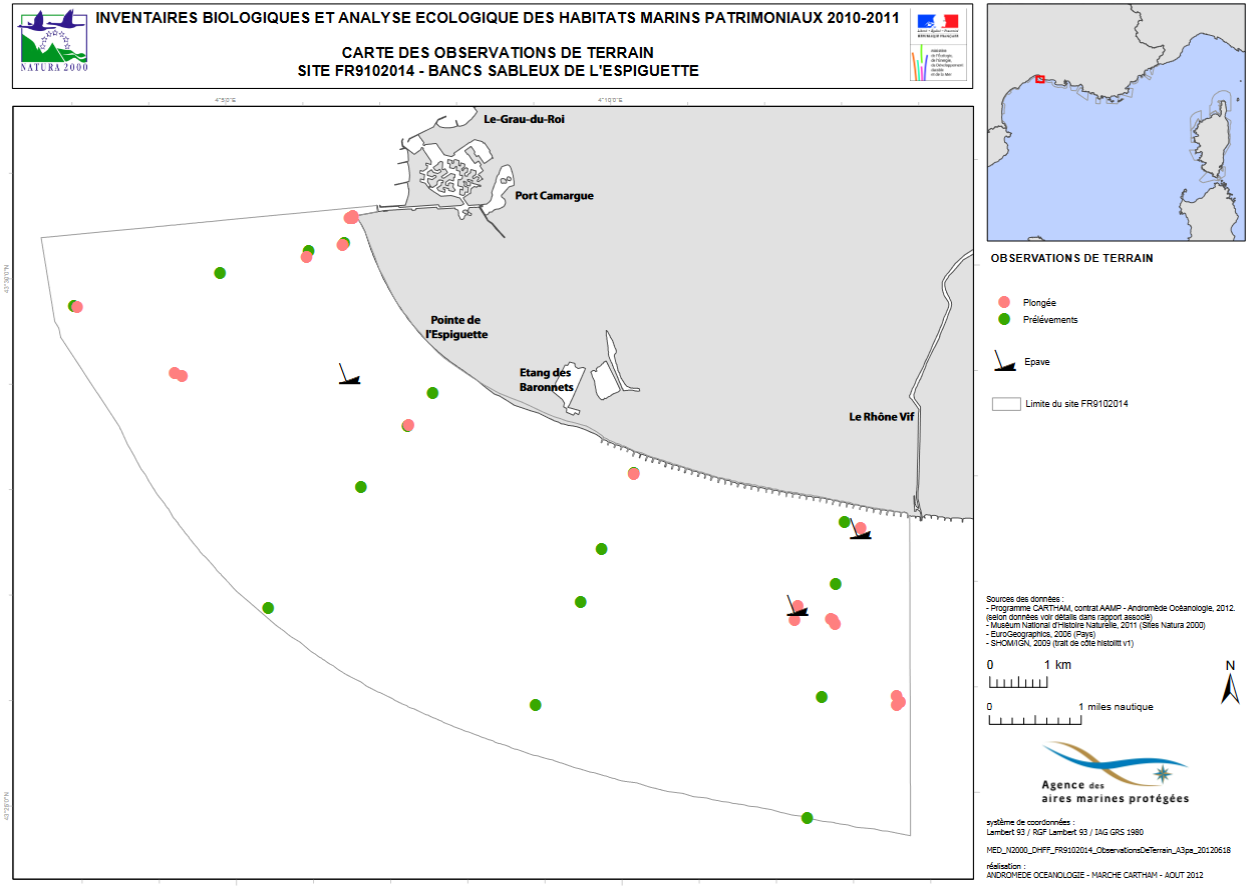Click the southernmost green sampling dot
The image size is (1253, 889).
(807, 818)
